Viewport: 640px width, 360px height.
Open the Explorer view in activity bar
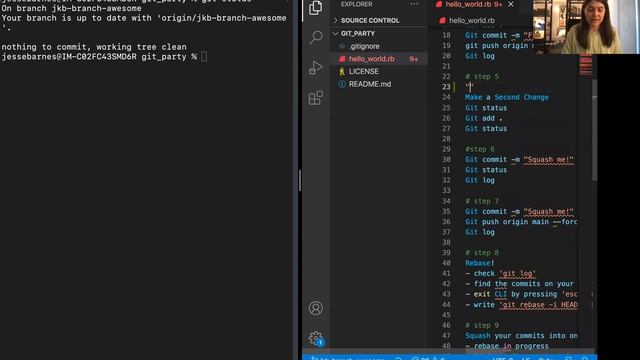[315, 8]
